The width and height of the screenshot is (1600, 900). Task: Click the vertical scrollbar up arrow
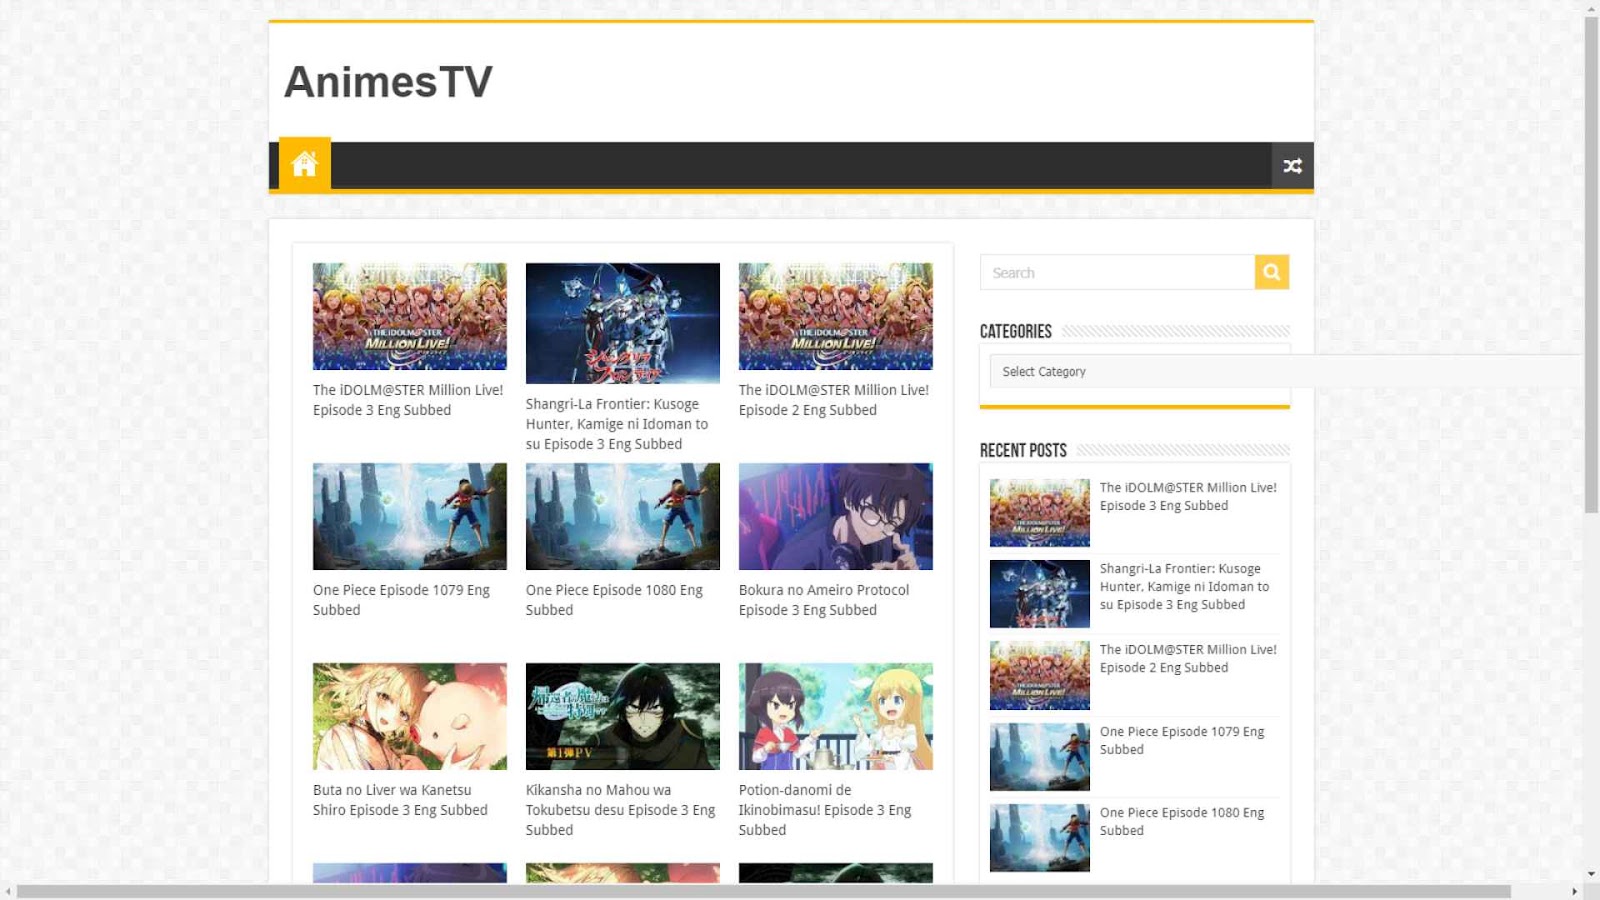(x=1591, y=9)
